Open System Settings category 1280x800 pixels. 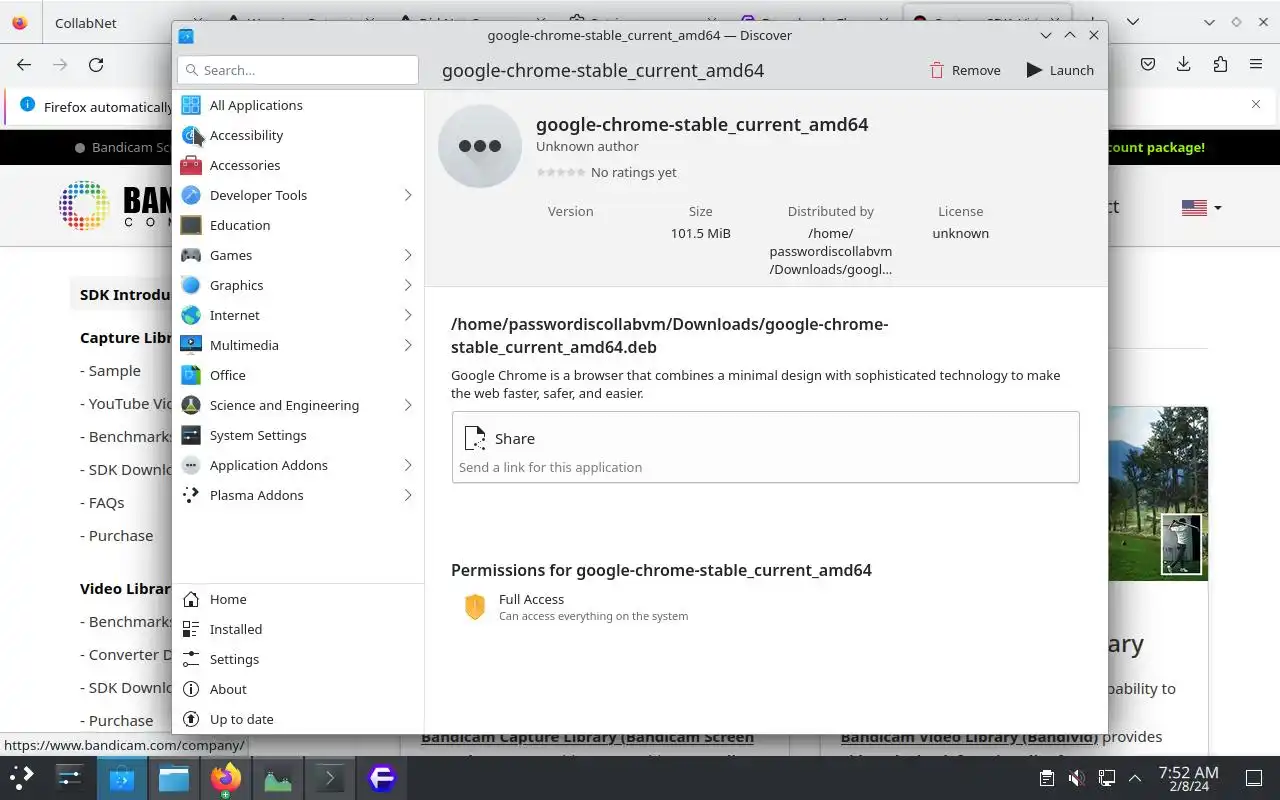(298, 435)
